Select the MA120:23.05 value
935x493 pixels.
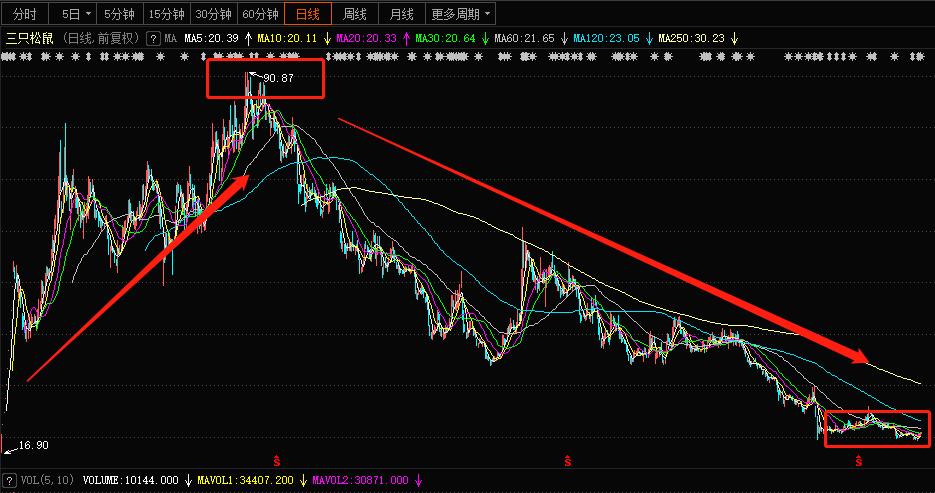pyautogui.click(x=606, y=39)
